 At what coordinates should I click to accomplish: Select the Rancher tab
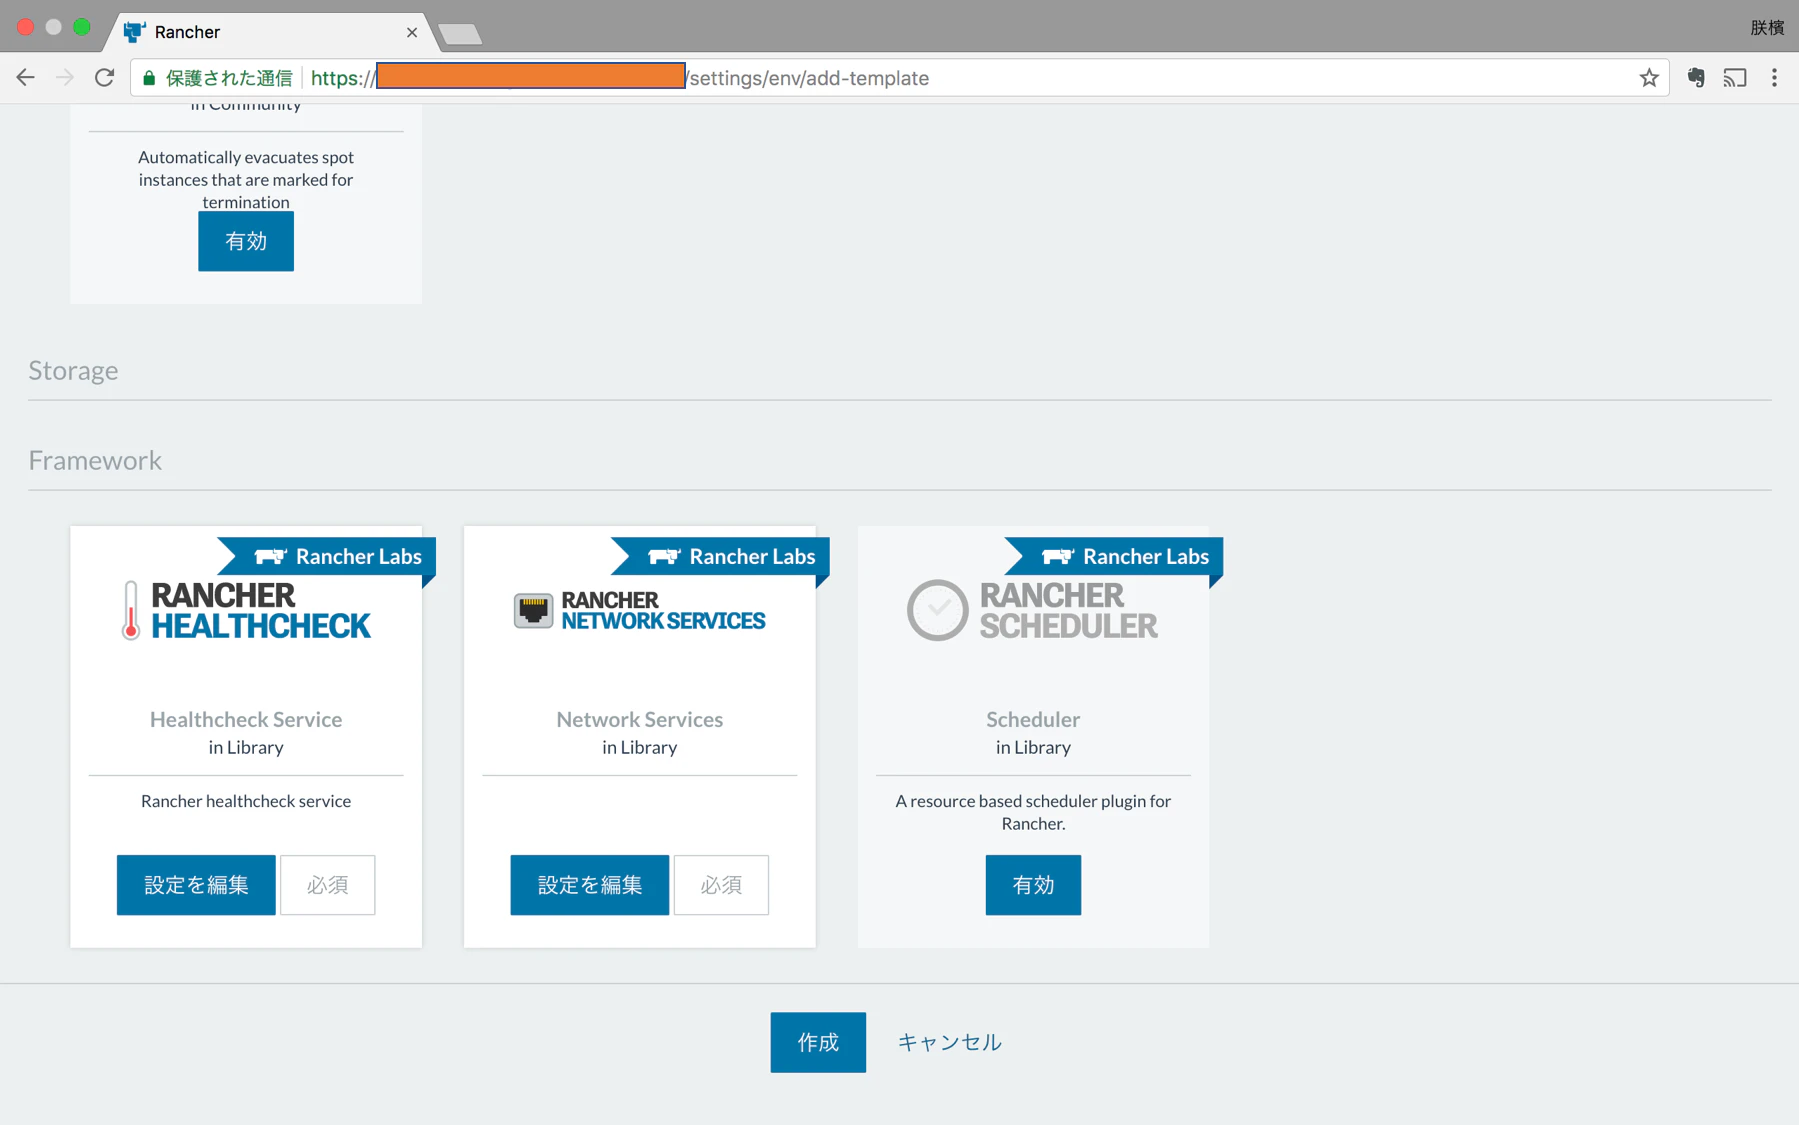tap(270, 32)
